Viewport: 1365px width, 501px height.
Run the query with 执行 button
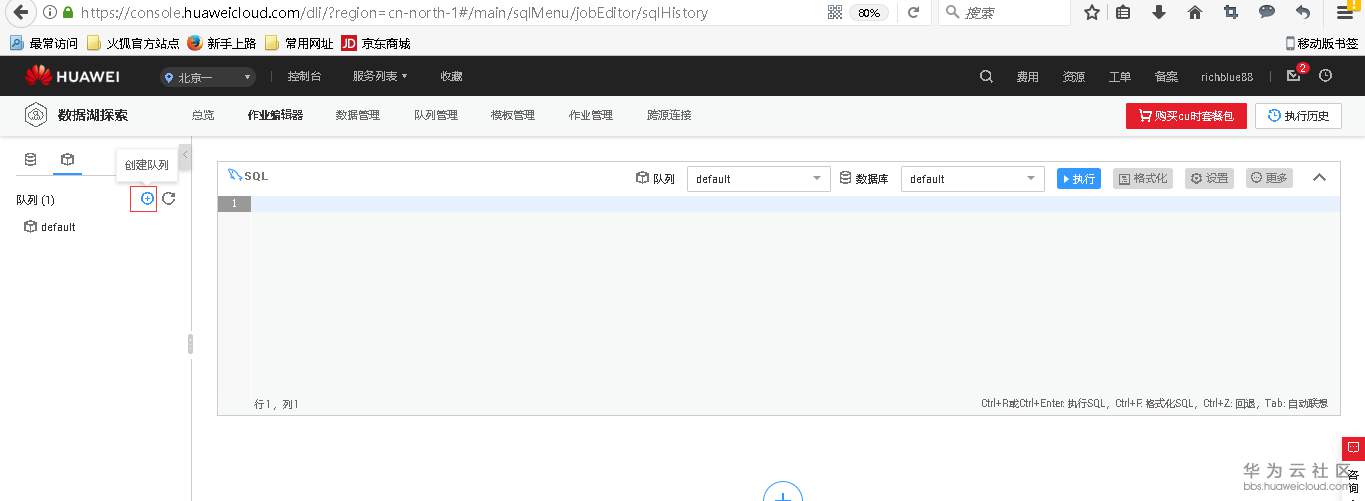pos(1079,178)
